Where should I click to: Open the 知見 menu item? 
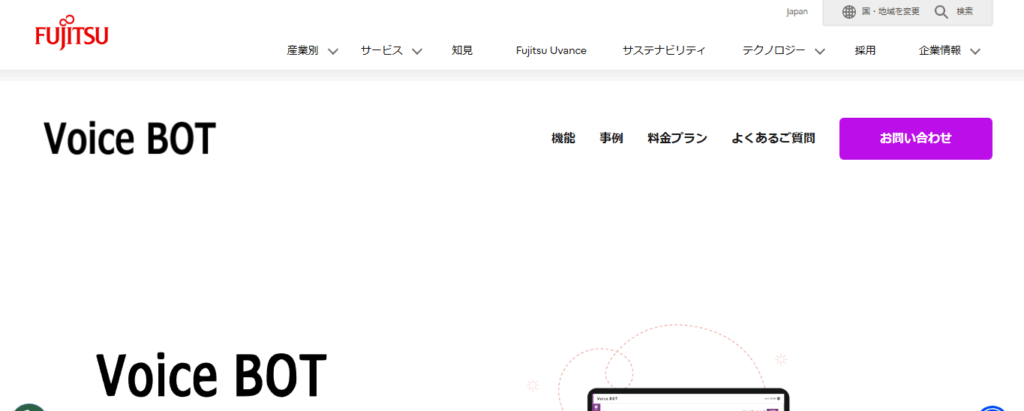click(x=462, y=51)
